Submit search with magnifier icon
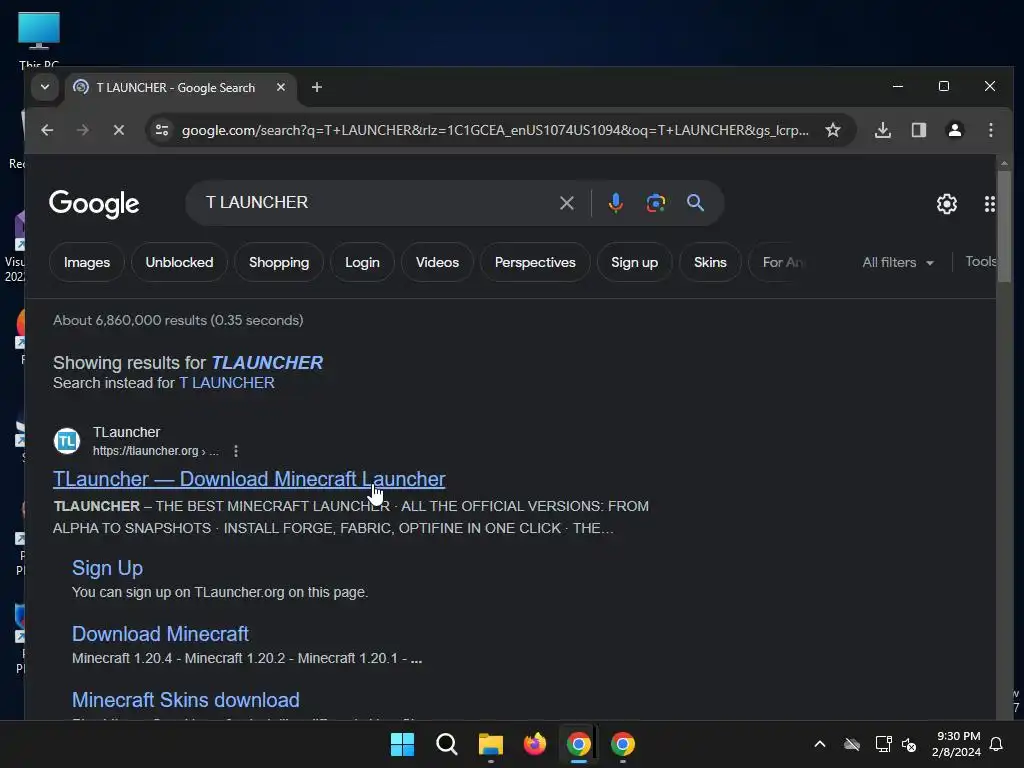The width and height of the screenshot is (1024, 768). tap(696, 203)
